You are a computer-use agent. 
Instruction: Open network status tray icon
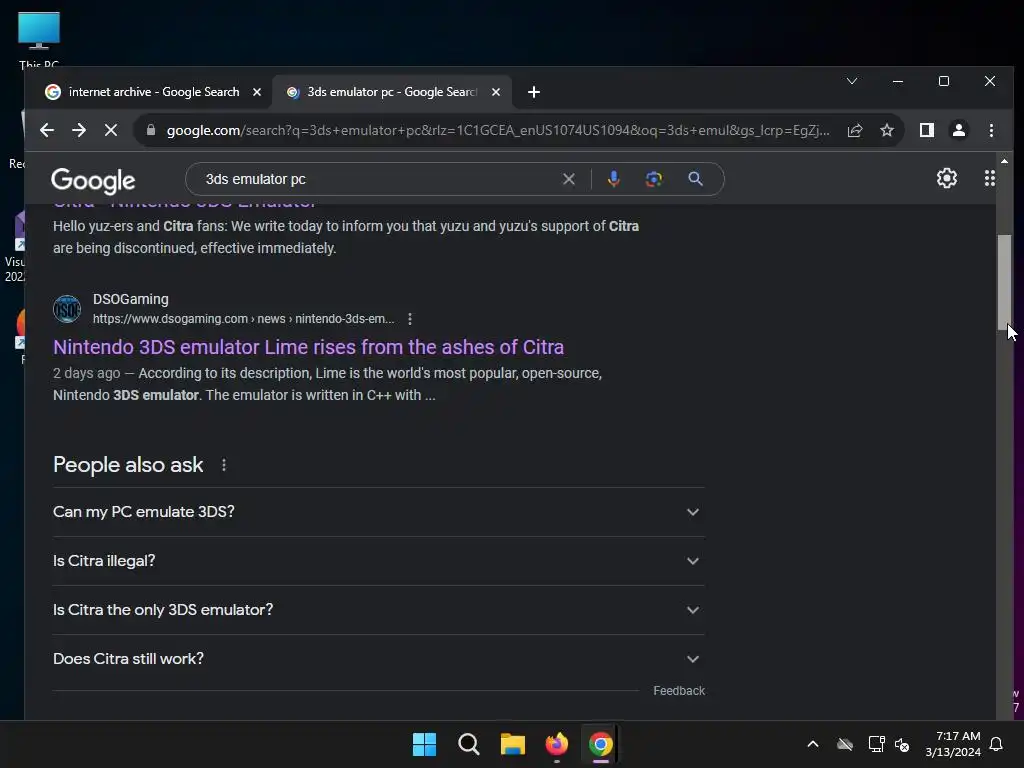(x=876, y=744)
